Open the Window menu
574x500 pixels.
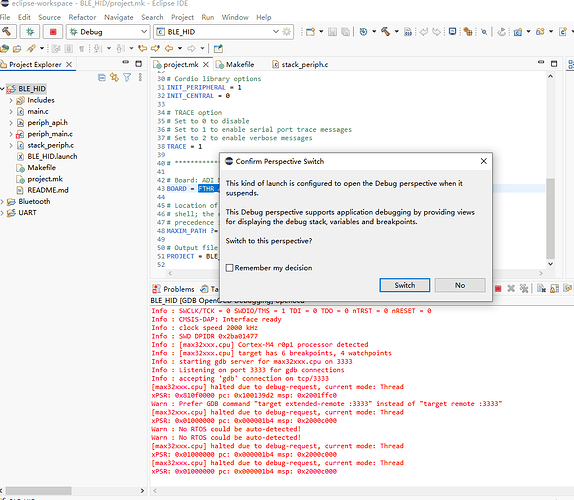click(x=235, y=17)
